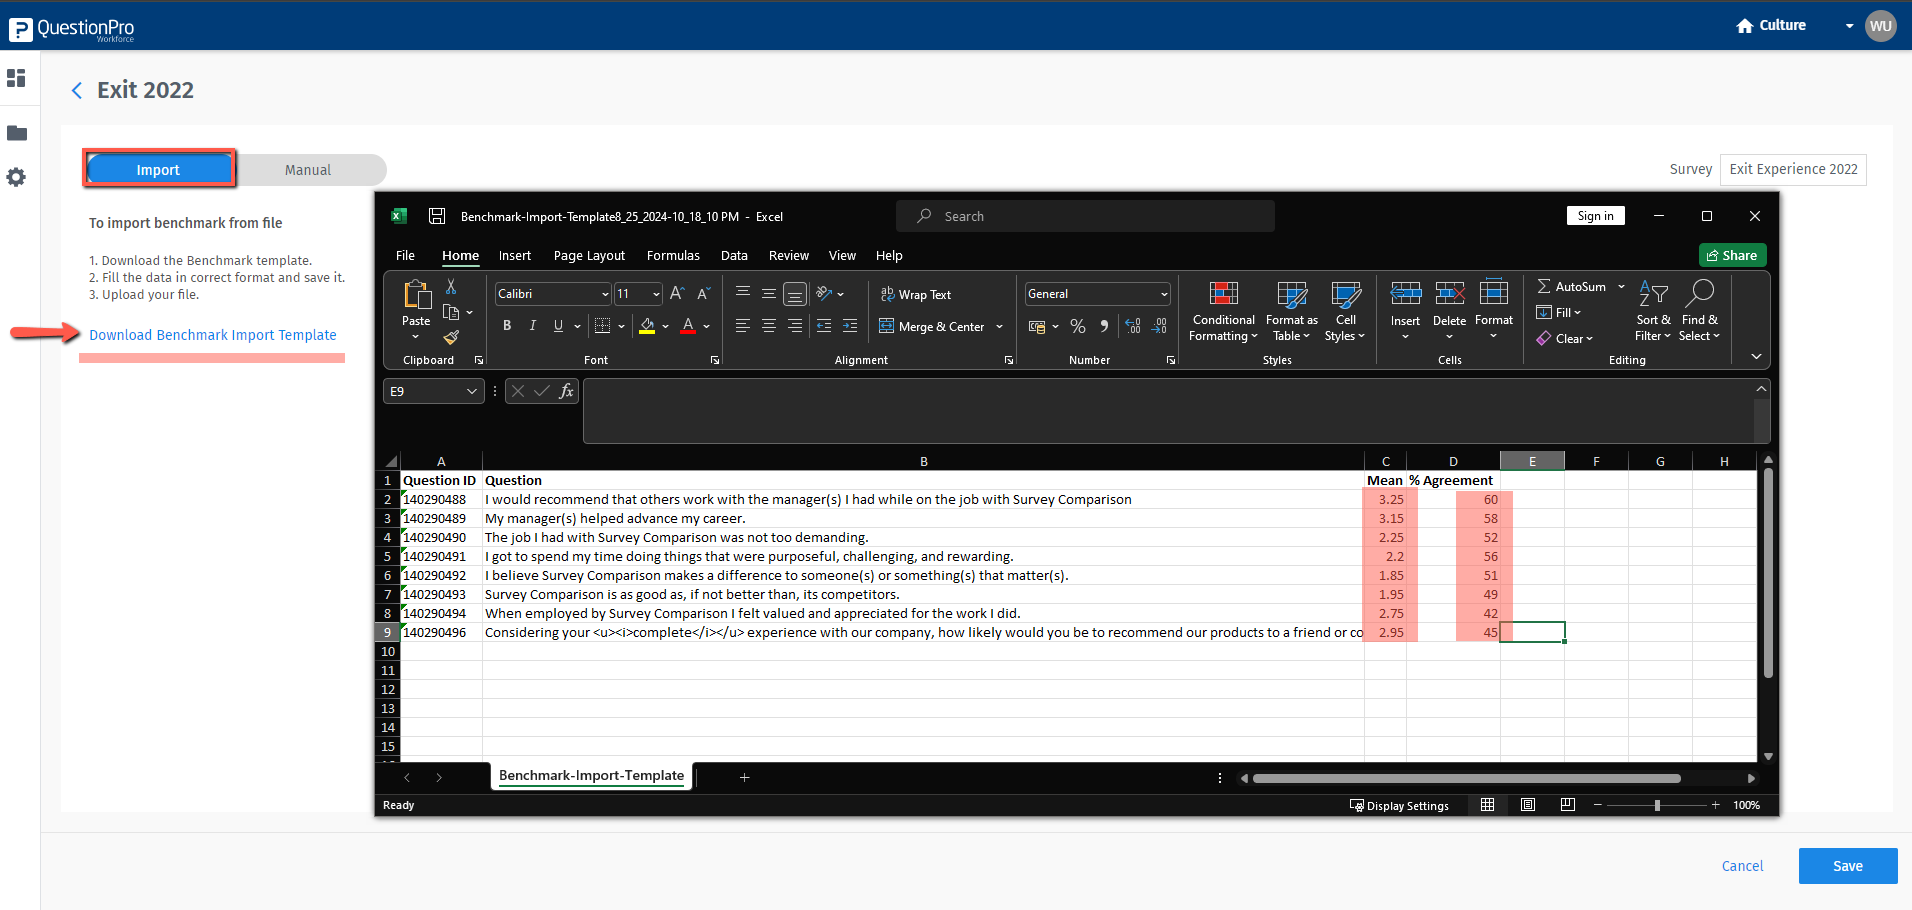Click the Excel zoom slider handle
This screenshot has width=1912, height=910.
1657,806
